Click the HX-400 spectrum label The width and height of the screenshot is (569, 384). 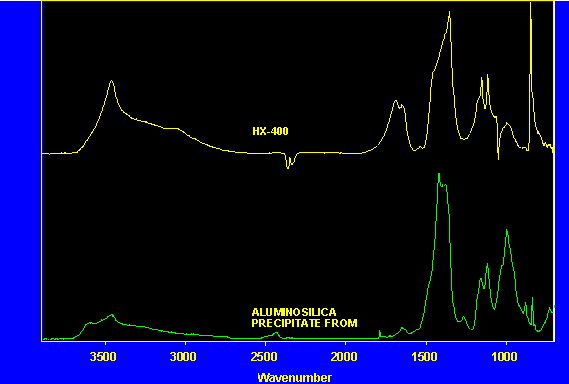pos(270,131)
